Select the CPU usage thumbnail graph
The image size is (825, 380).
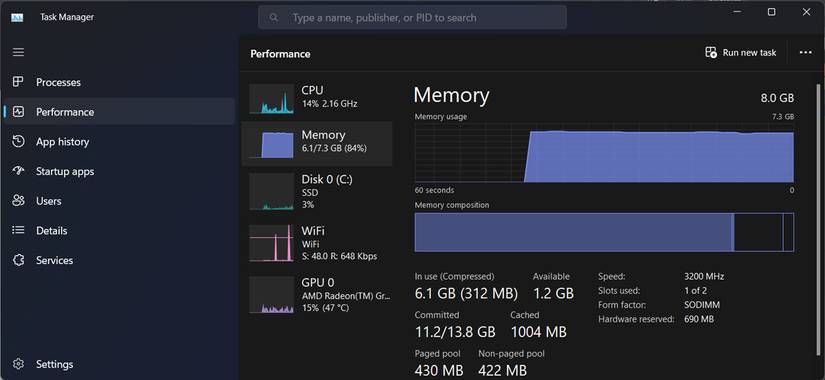[x=271, y=99]
